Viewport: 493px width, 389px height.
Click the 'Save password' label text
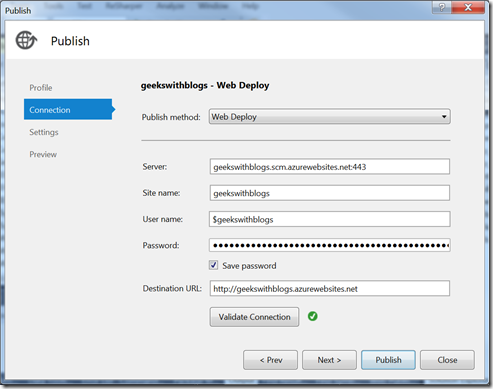[x=249, y=266]
